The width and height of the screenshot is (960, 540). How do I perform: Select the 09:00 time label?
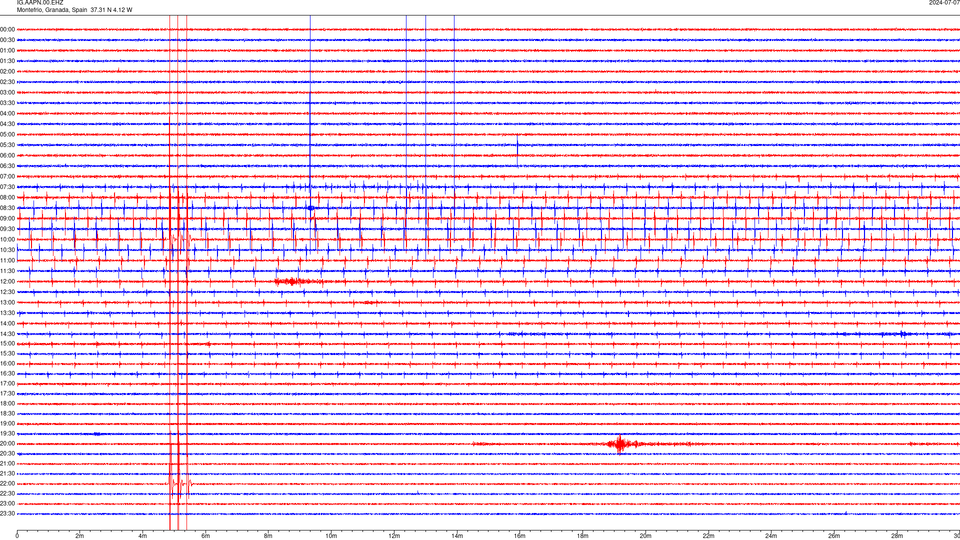[7, 219]
